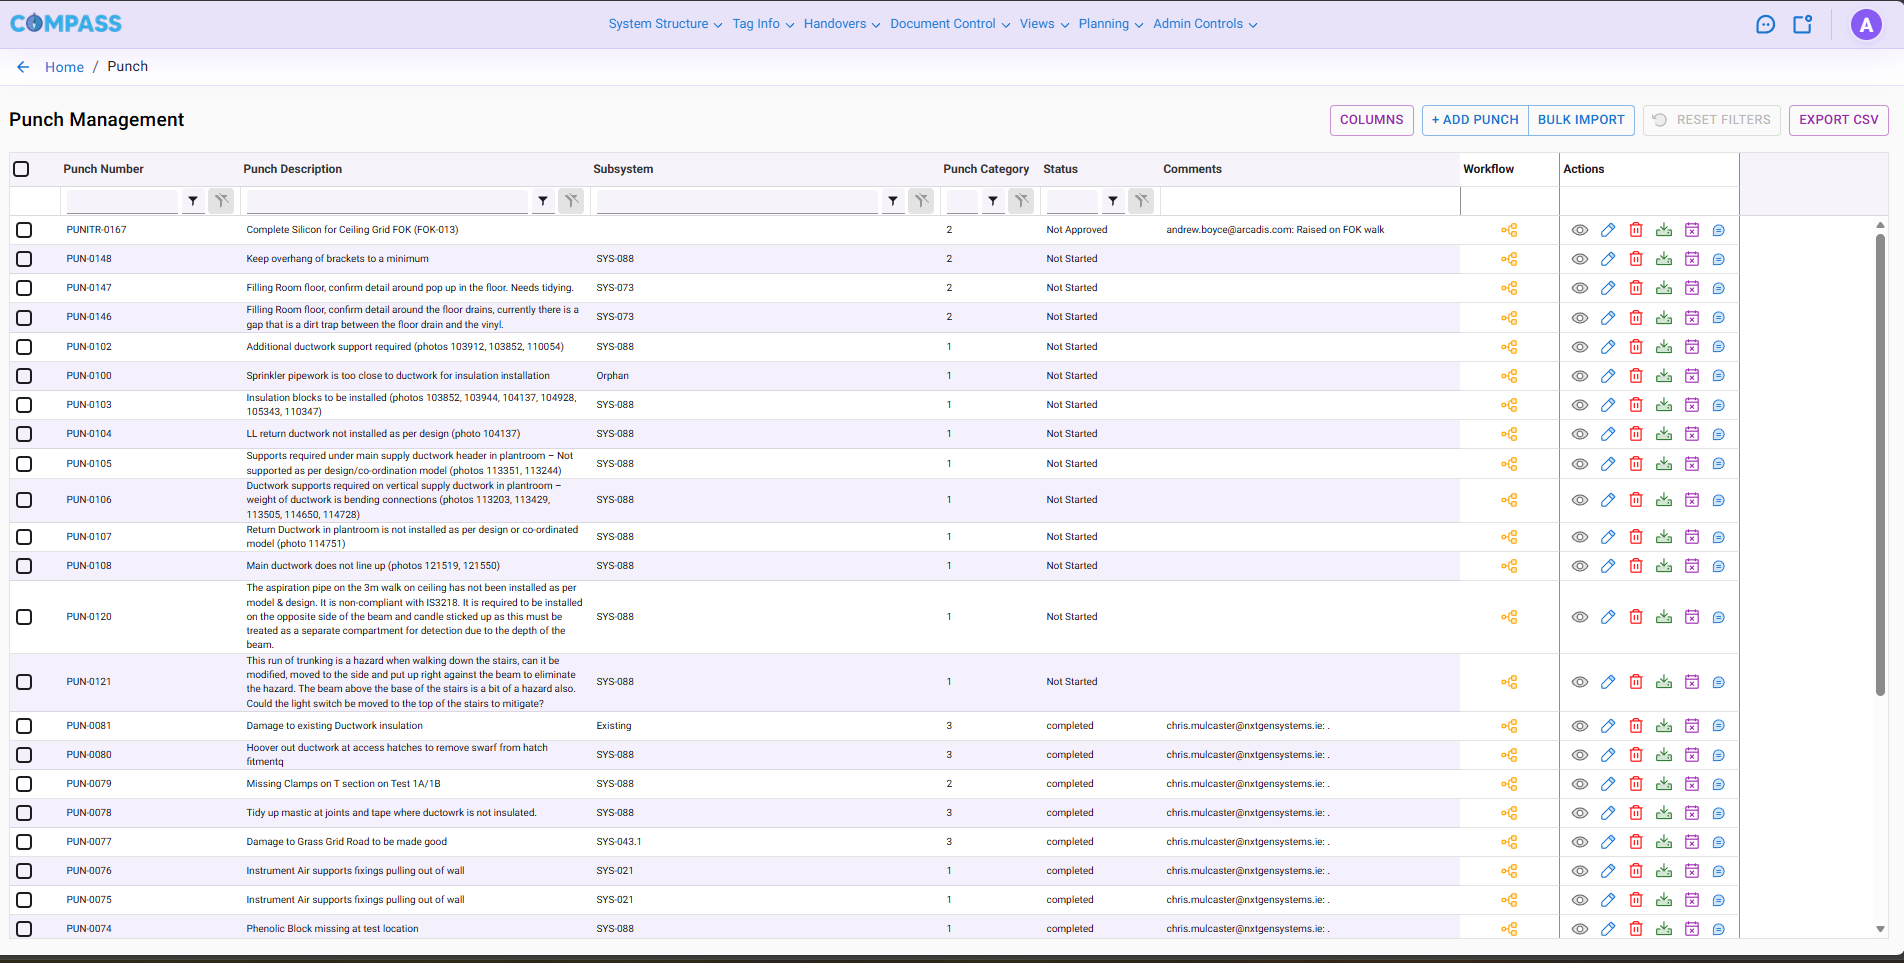
Task: Select the checkbox for row PUN-0146
Action: pos(24,317)
